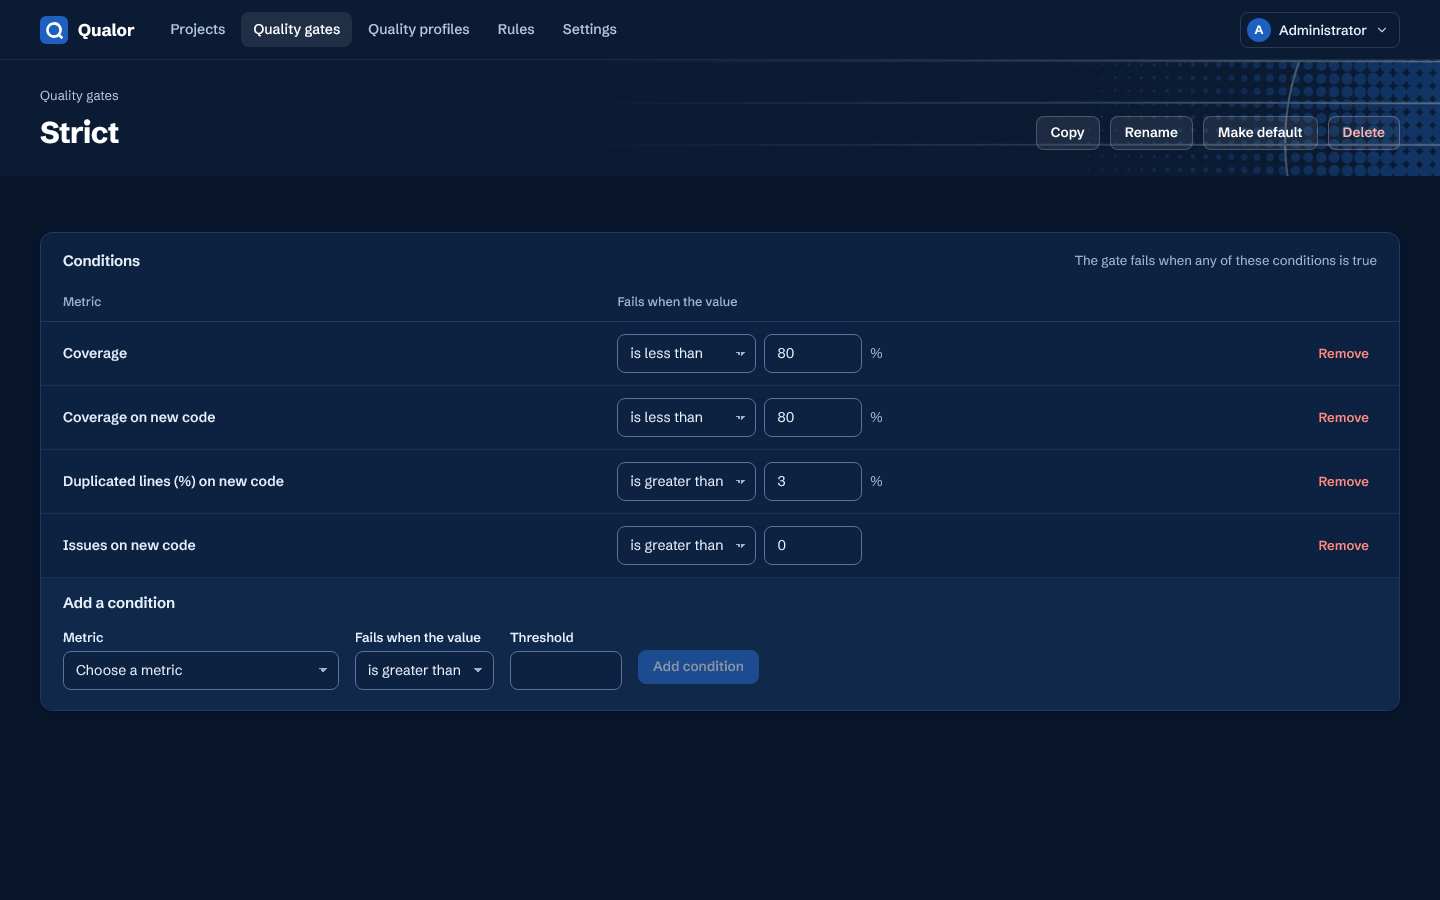Click the Administrator avatar icon
The height and width of the screenshot is (900, 1440).
coord(1259,30)
